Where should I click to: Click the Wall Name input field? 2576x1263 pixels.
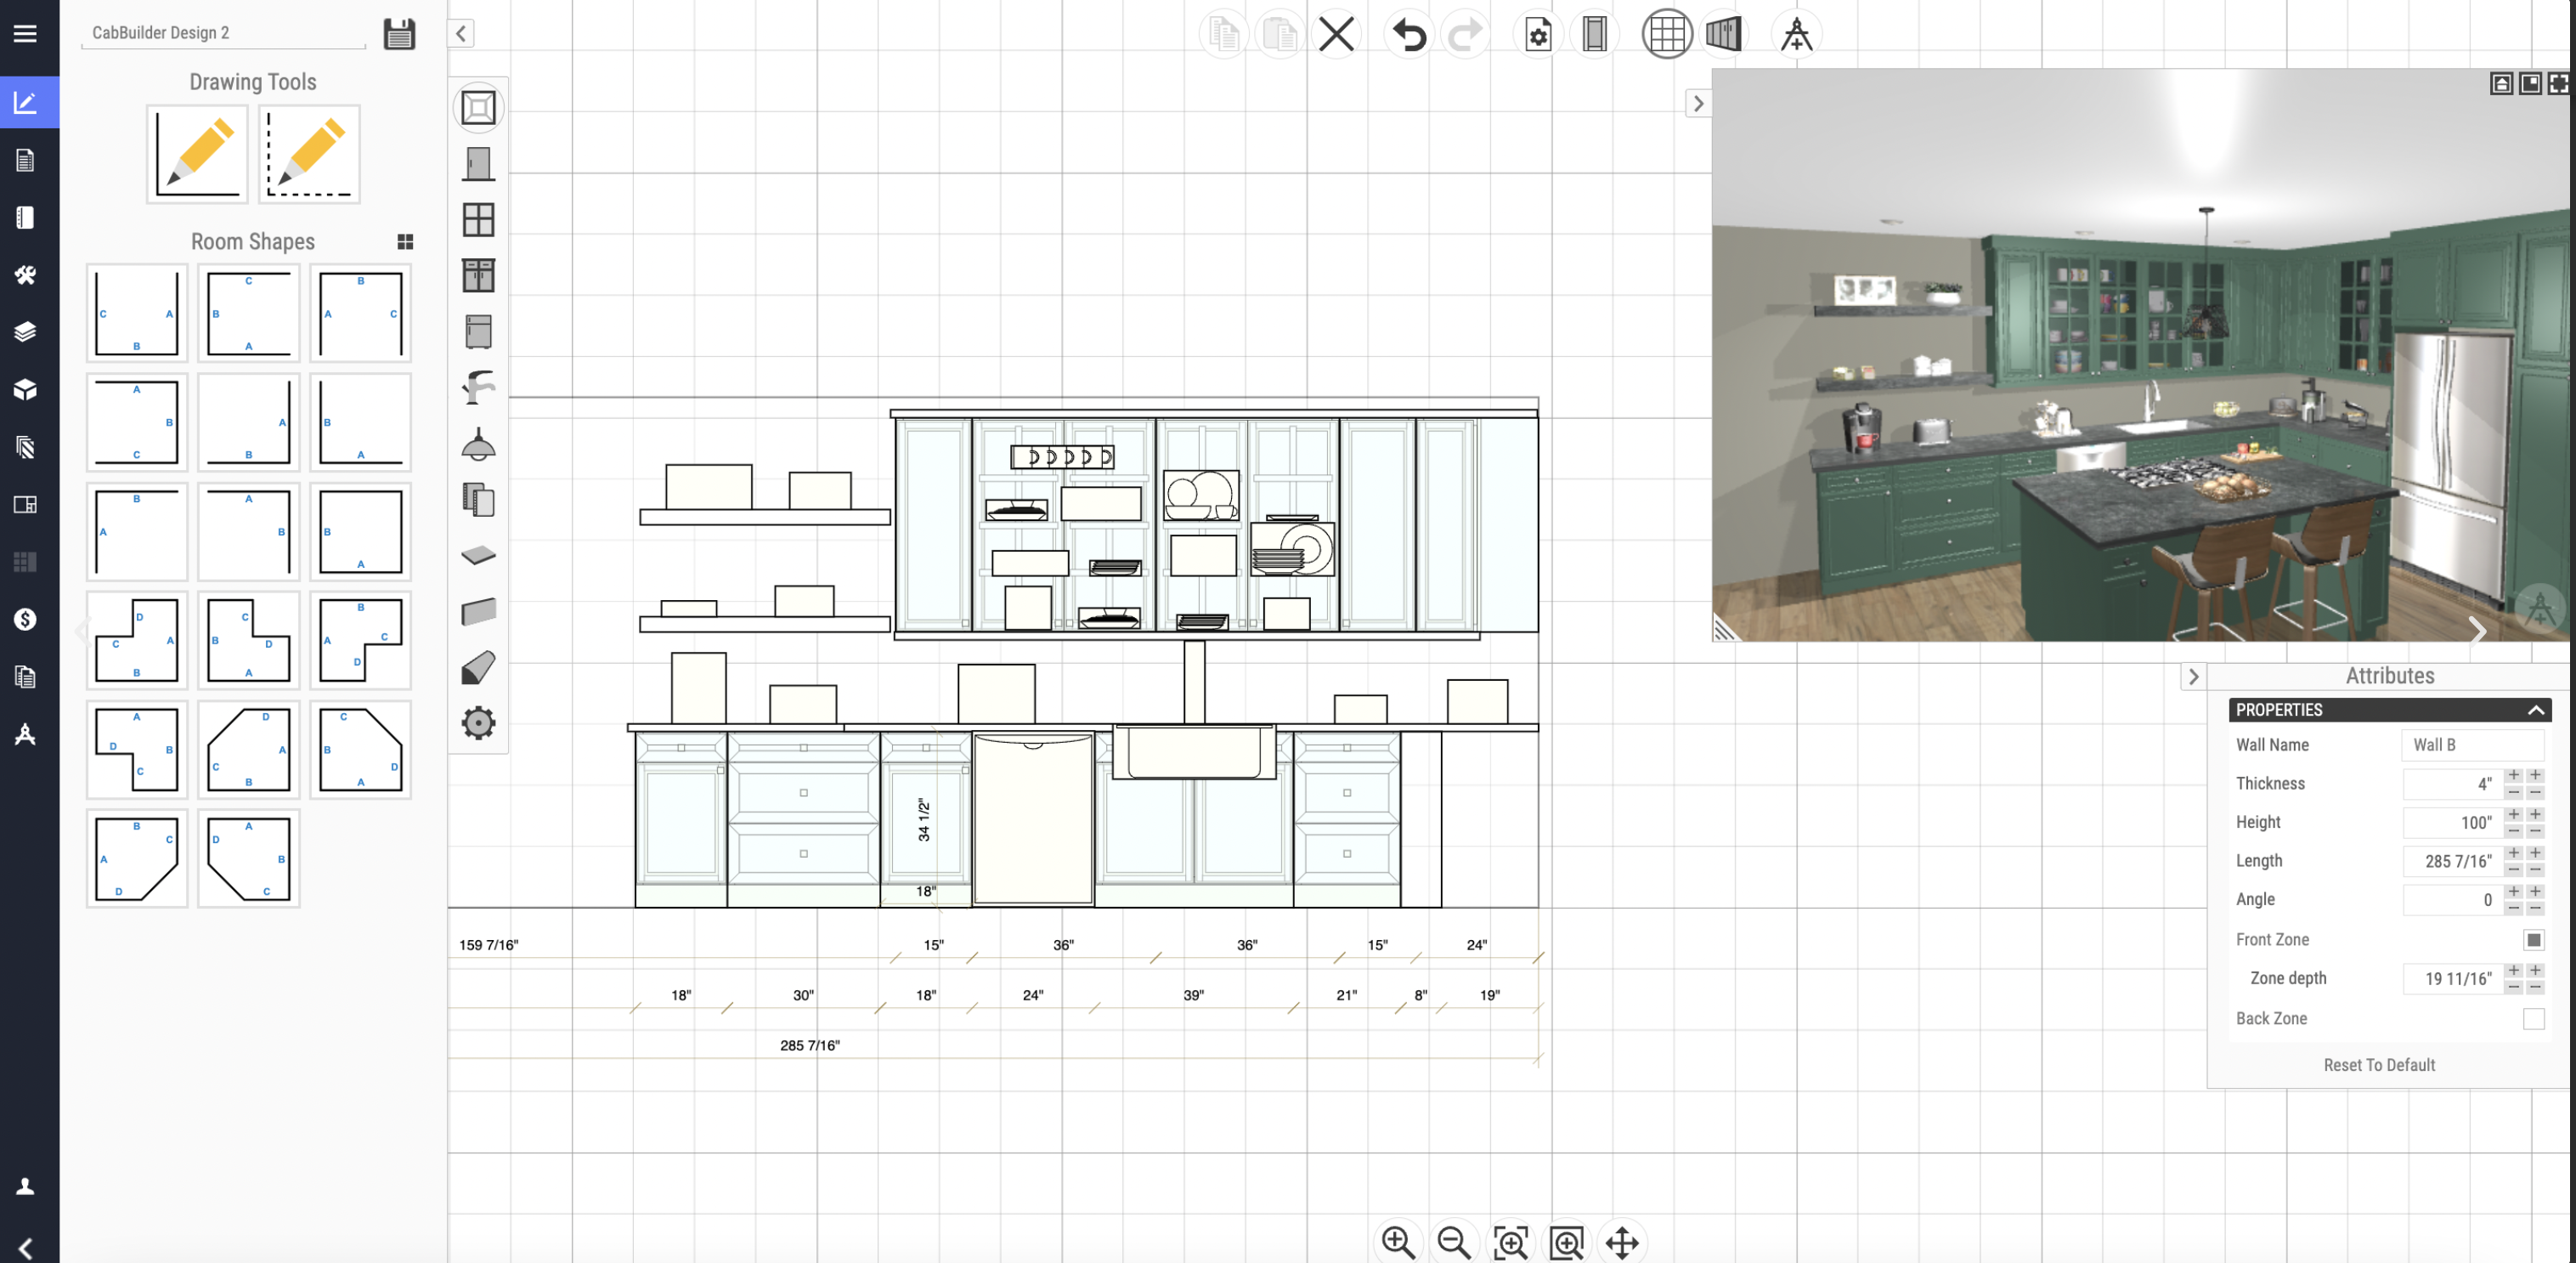point(2471,745)
